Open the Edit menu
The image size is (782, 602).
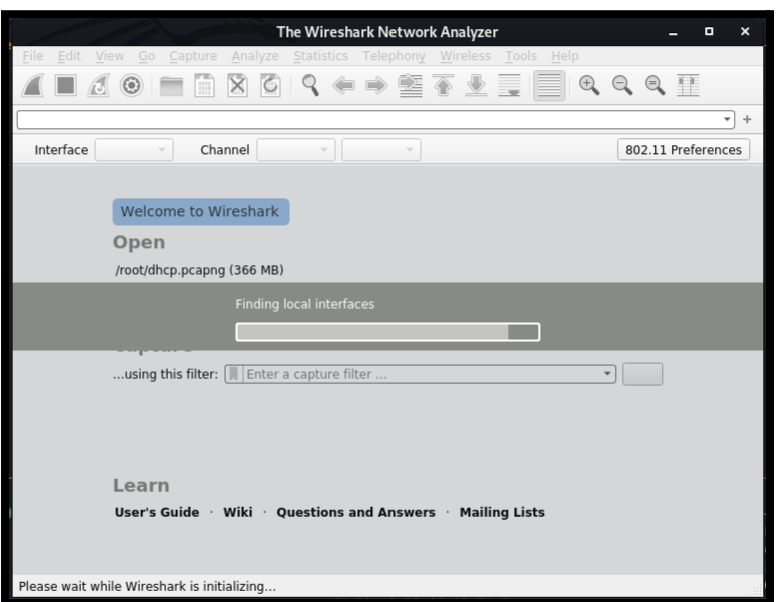[69, 56]
